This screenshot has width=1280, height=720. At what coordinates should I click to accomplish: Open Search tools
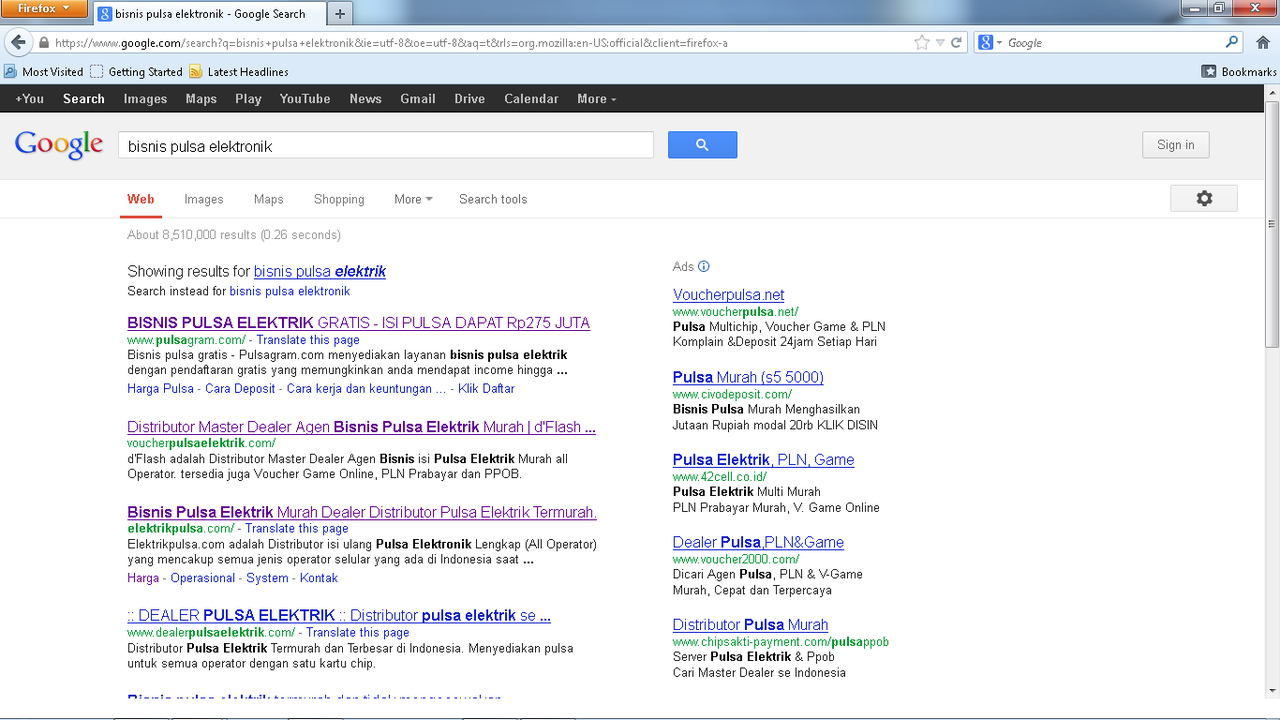(493, 199)
